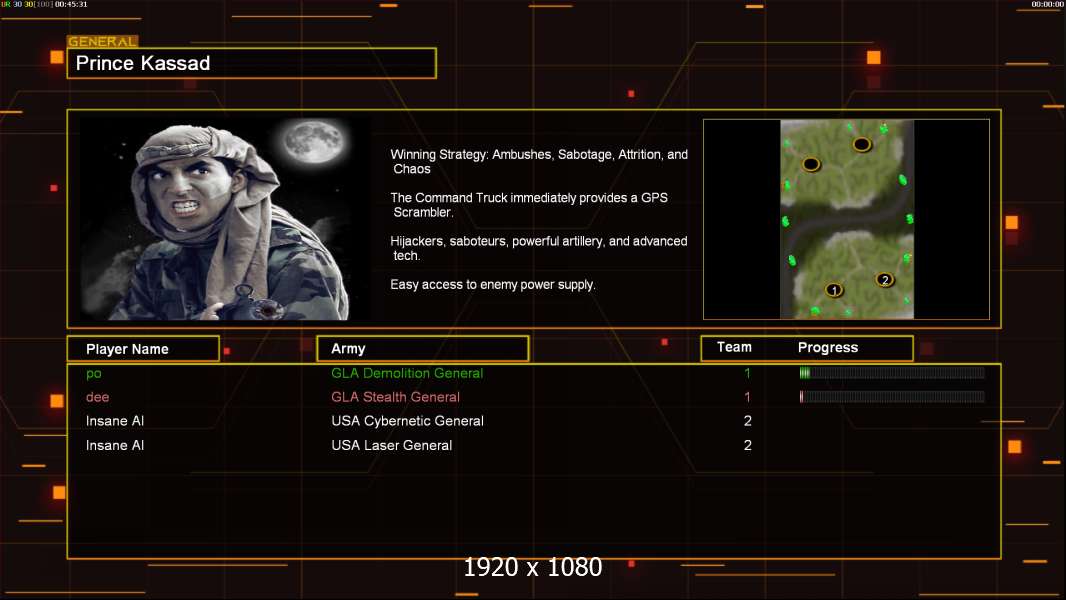
Task: Click dee's loading progress bar
Action: [x=892, y=397]
